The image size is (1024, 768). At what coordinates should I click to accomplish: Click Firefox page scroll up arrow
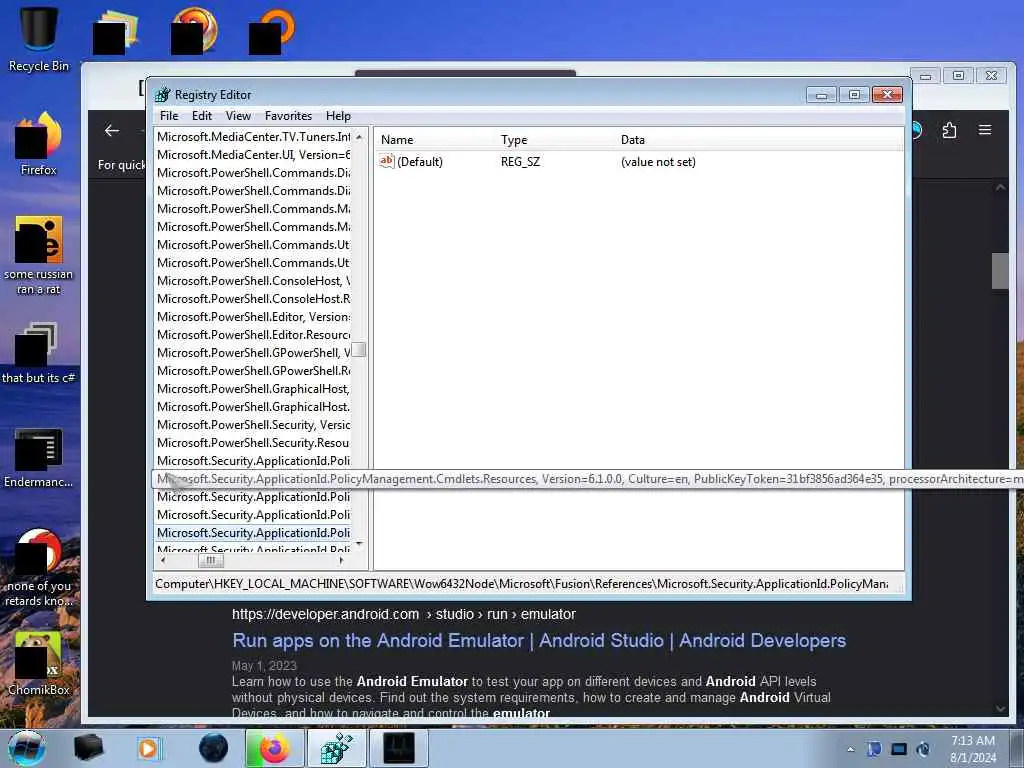pos(1000,187)
